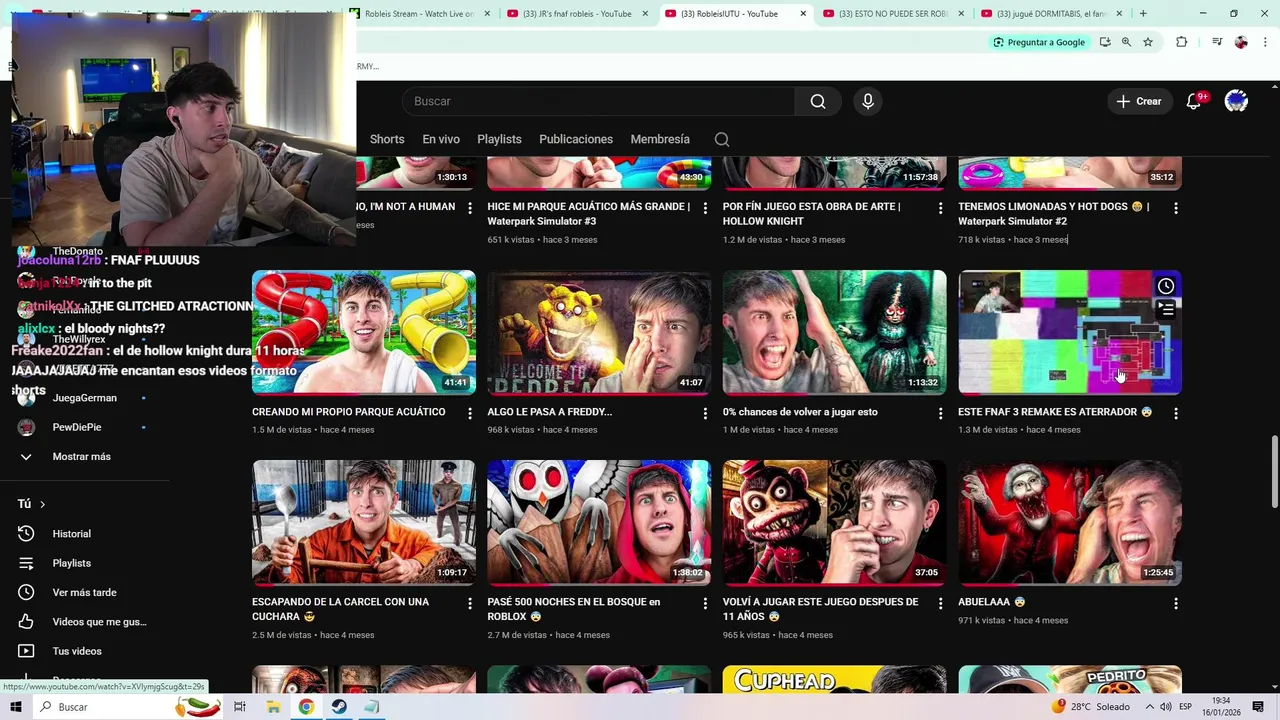Switch to Robleis Stream browser tab
This screenshot has width=1280, height=720.
pyautogui.click(x=420, y=13)
